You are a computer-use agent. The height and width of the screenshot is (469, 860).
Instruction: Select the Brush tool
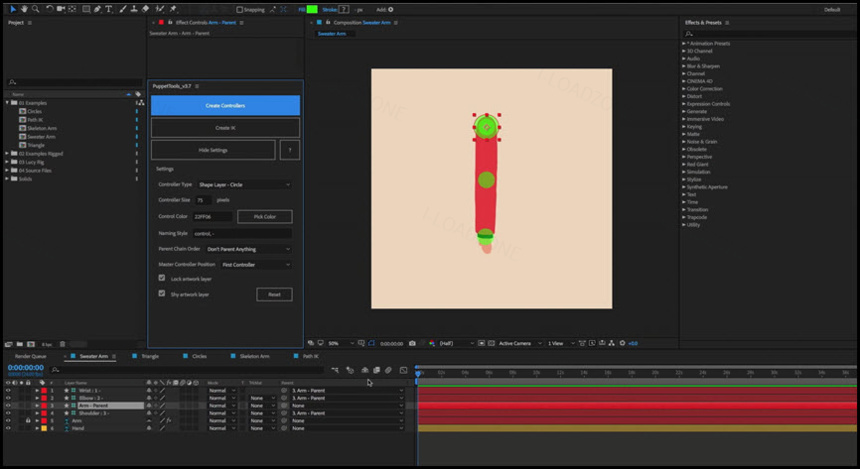tap(123, 9)
